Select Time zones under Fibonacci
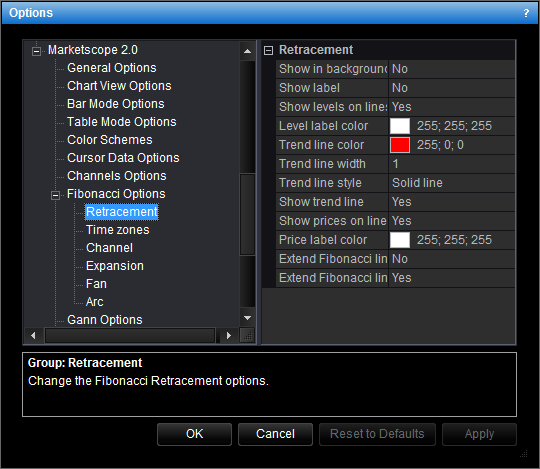Viewport: 540px width, 469px height. 117,230
